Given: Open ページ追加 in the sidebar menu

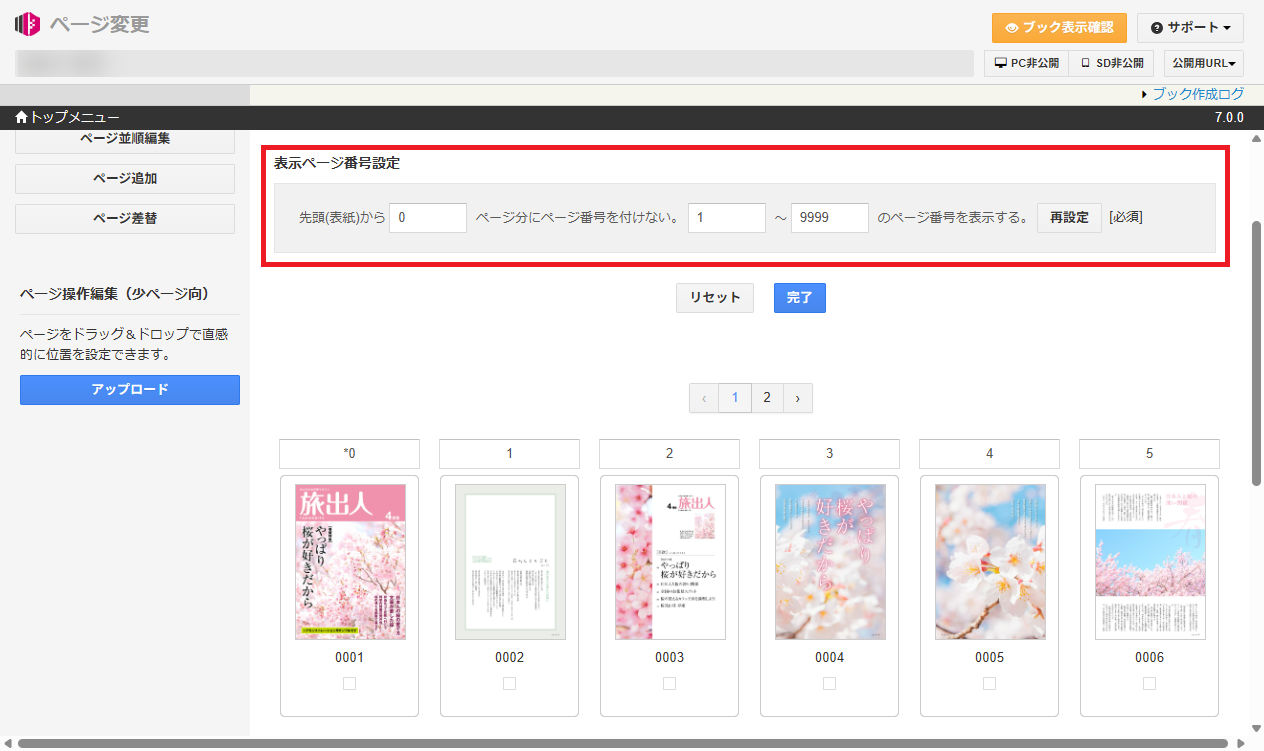Looking at the screenshot, I should click(125, 179).
